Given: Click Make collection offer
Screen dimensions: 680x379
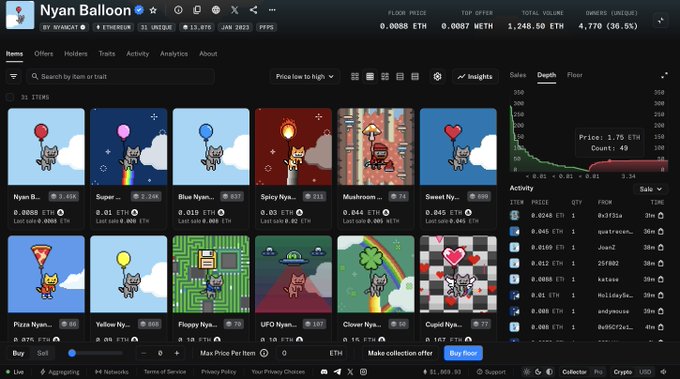Looking at the screenshot, I should [x=400, y=353].
